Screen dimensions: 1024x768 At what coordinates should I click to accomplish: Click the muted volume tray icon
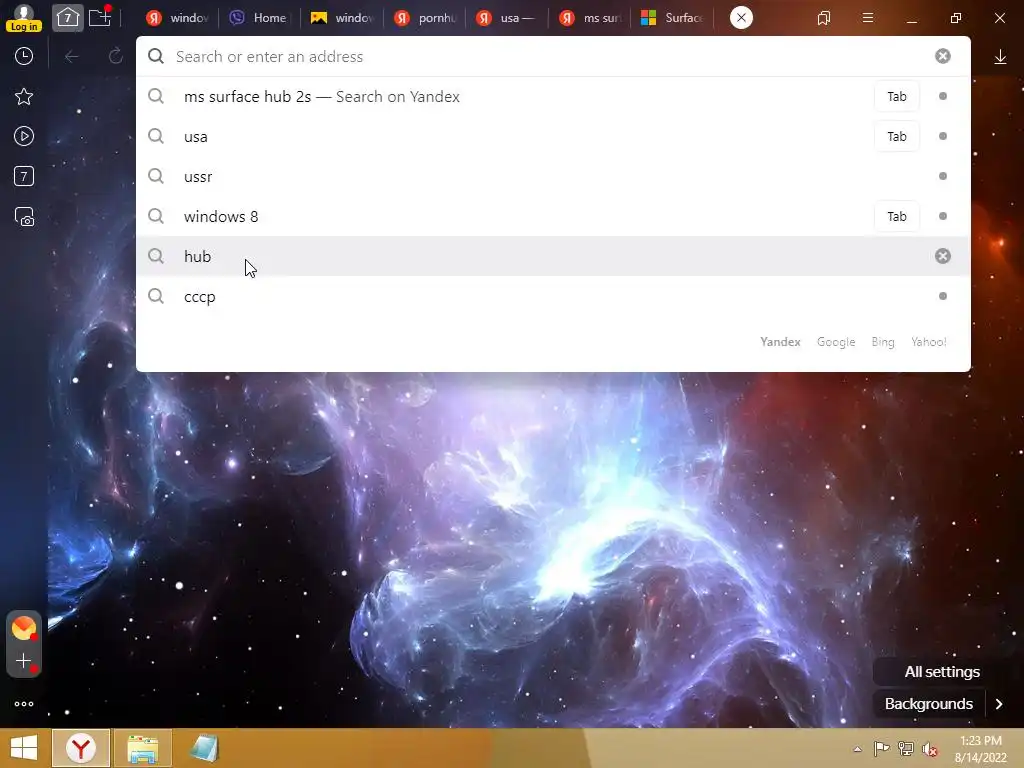pyautogui.click(x=929, y=748)
